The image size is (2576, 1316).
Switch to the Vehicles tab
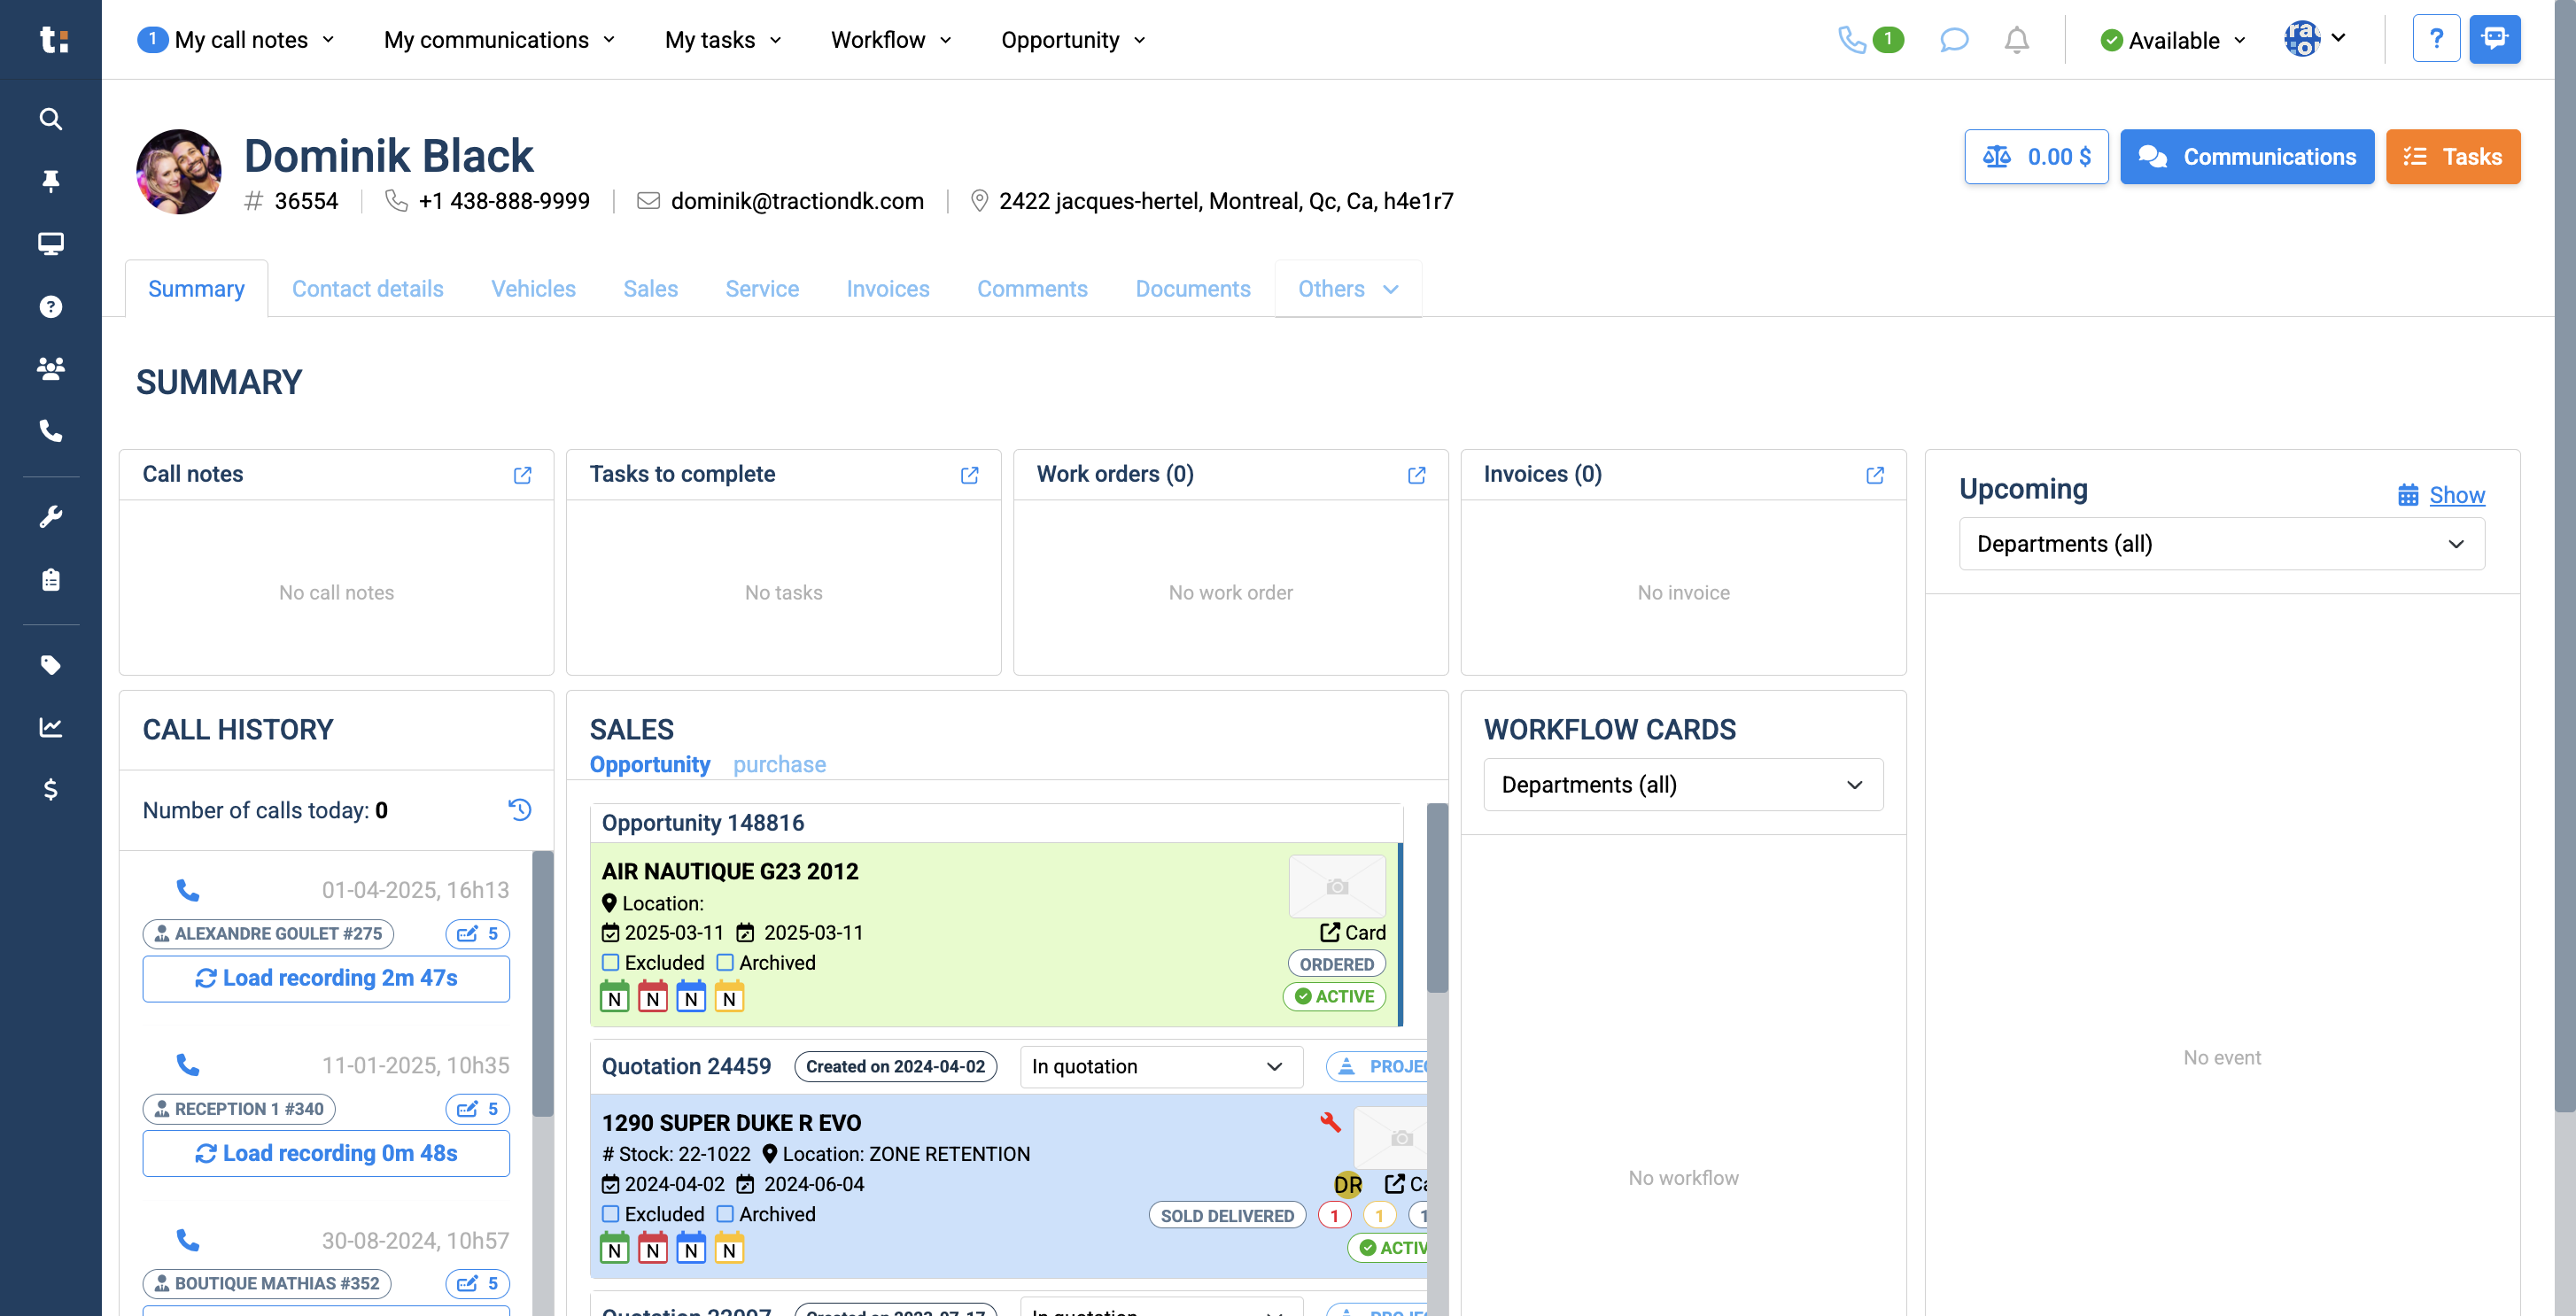pos(533,289)
